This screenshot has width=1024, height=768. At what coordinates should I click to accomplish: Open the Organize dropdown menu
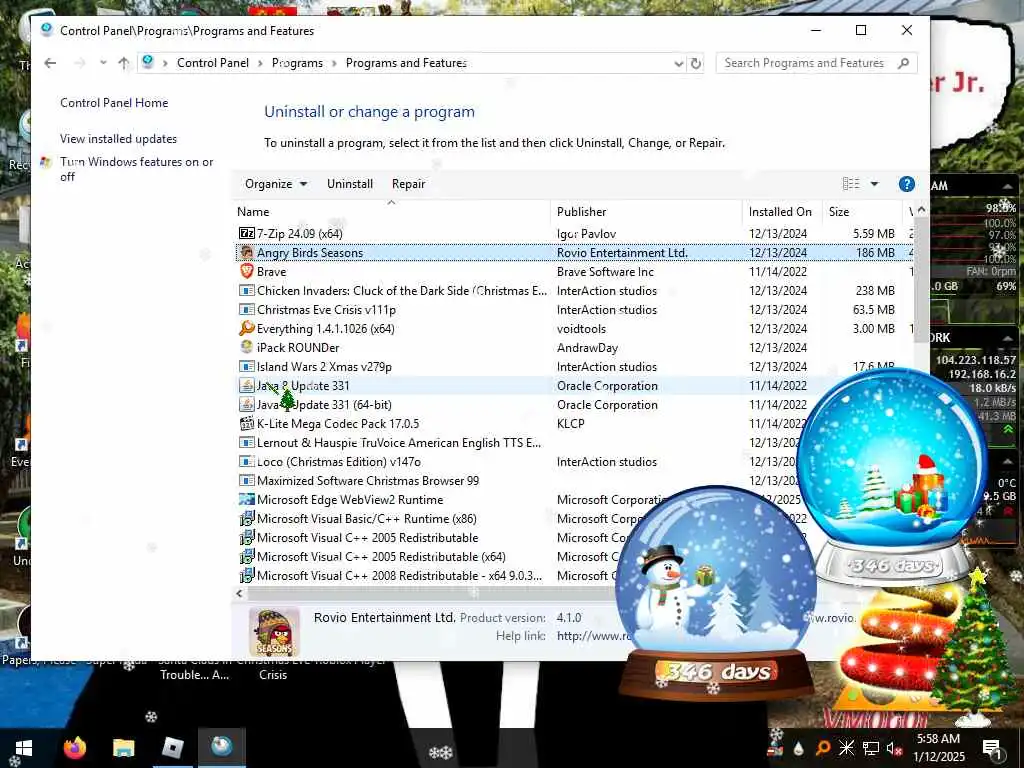click(x=276, y=184)
